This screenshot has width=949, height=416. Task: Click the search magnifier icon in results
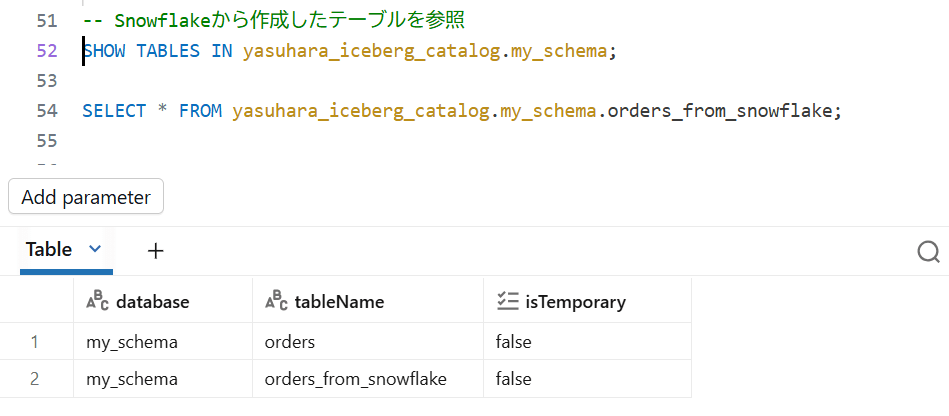tap(928, 251)
